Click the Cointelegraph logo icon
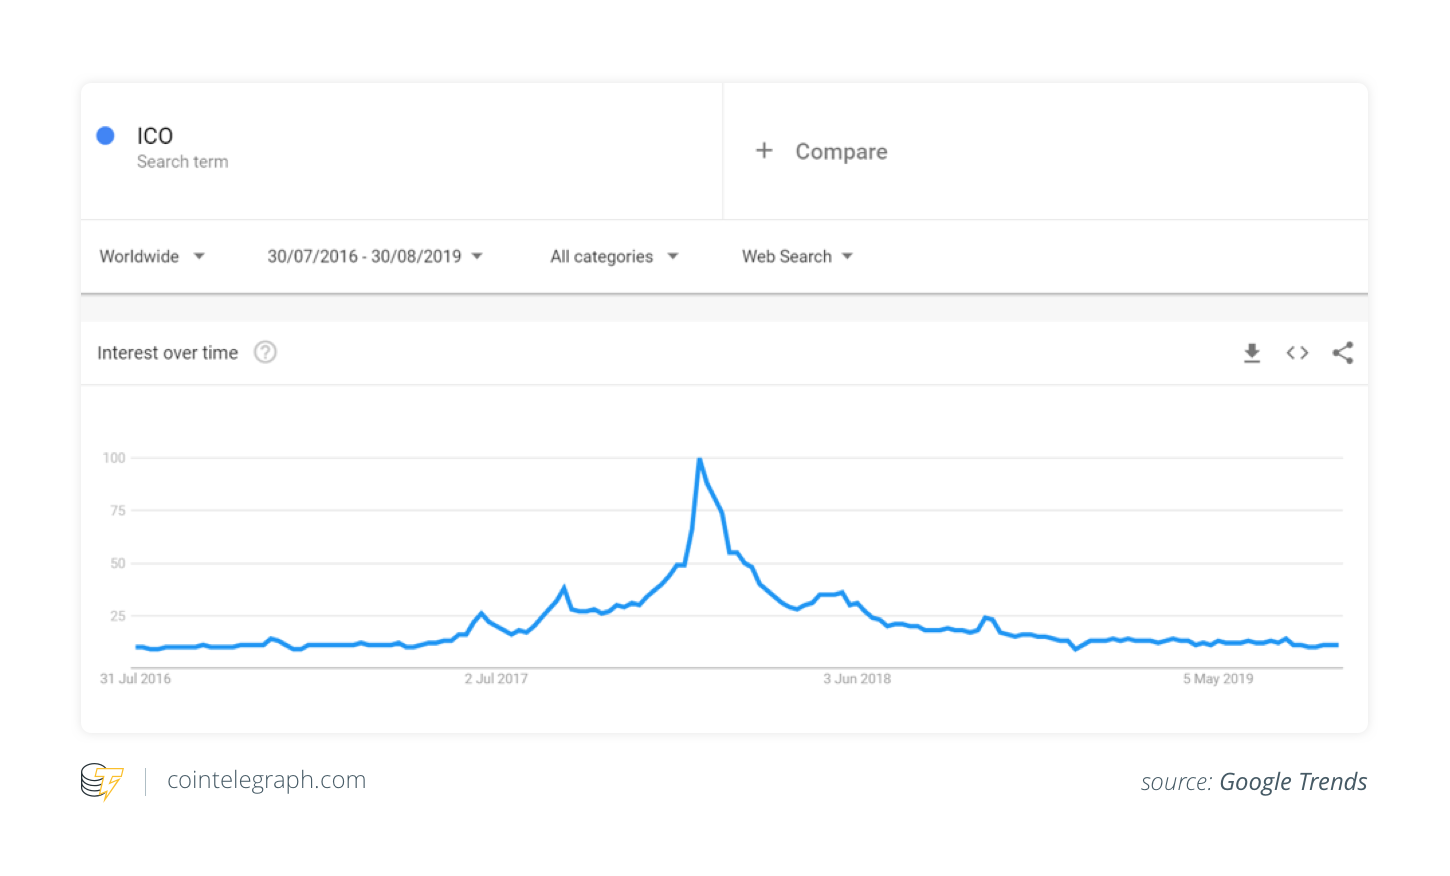The width and height of the screenshot is (1450, 876). pyautogui.click(x=102, y=781)
